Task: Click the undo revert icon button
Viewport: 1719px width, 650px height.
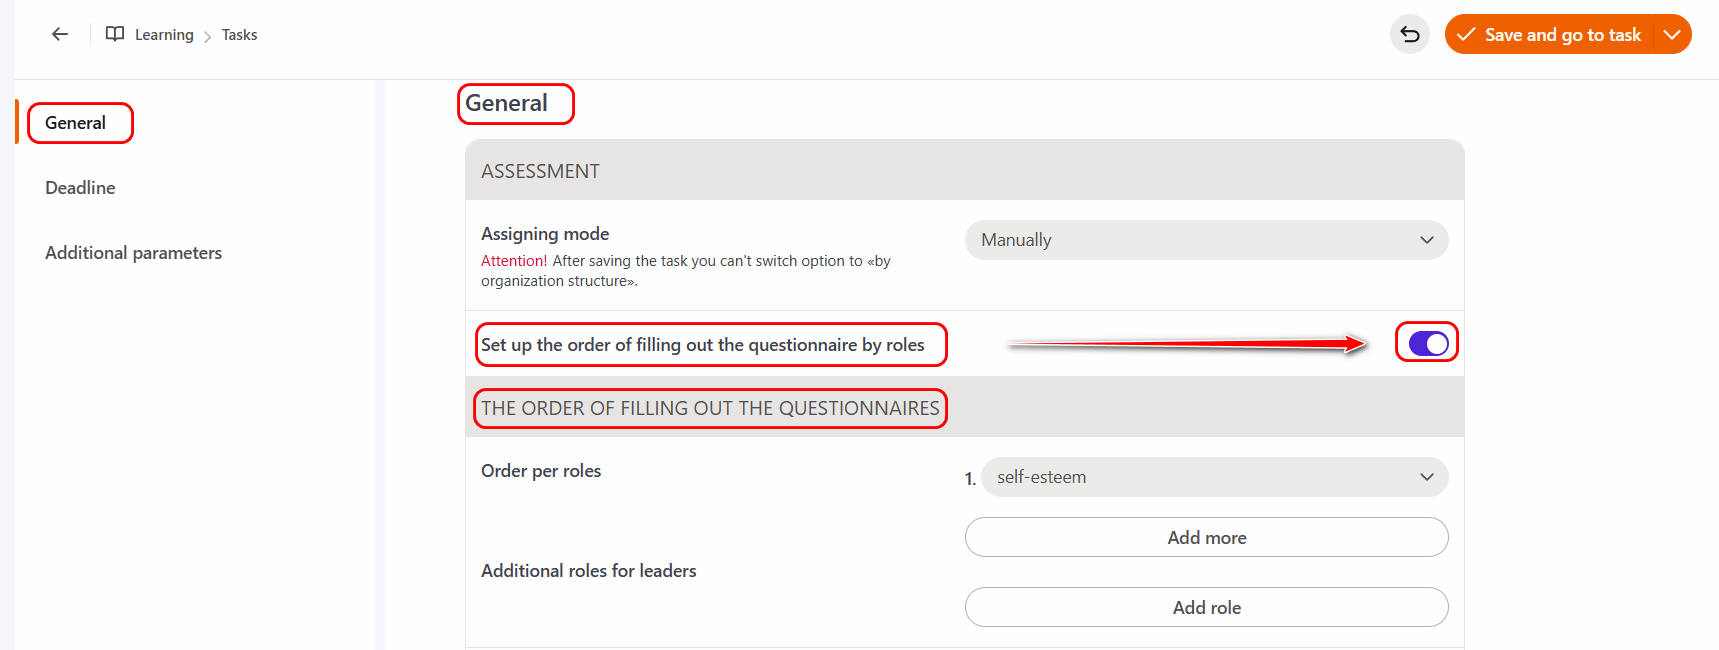Action: [1410, 35]
